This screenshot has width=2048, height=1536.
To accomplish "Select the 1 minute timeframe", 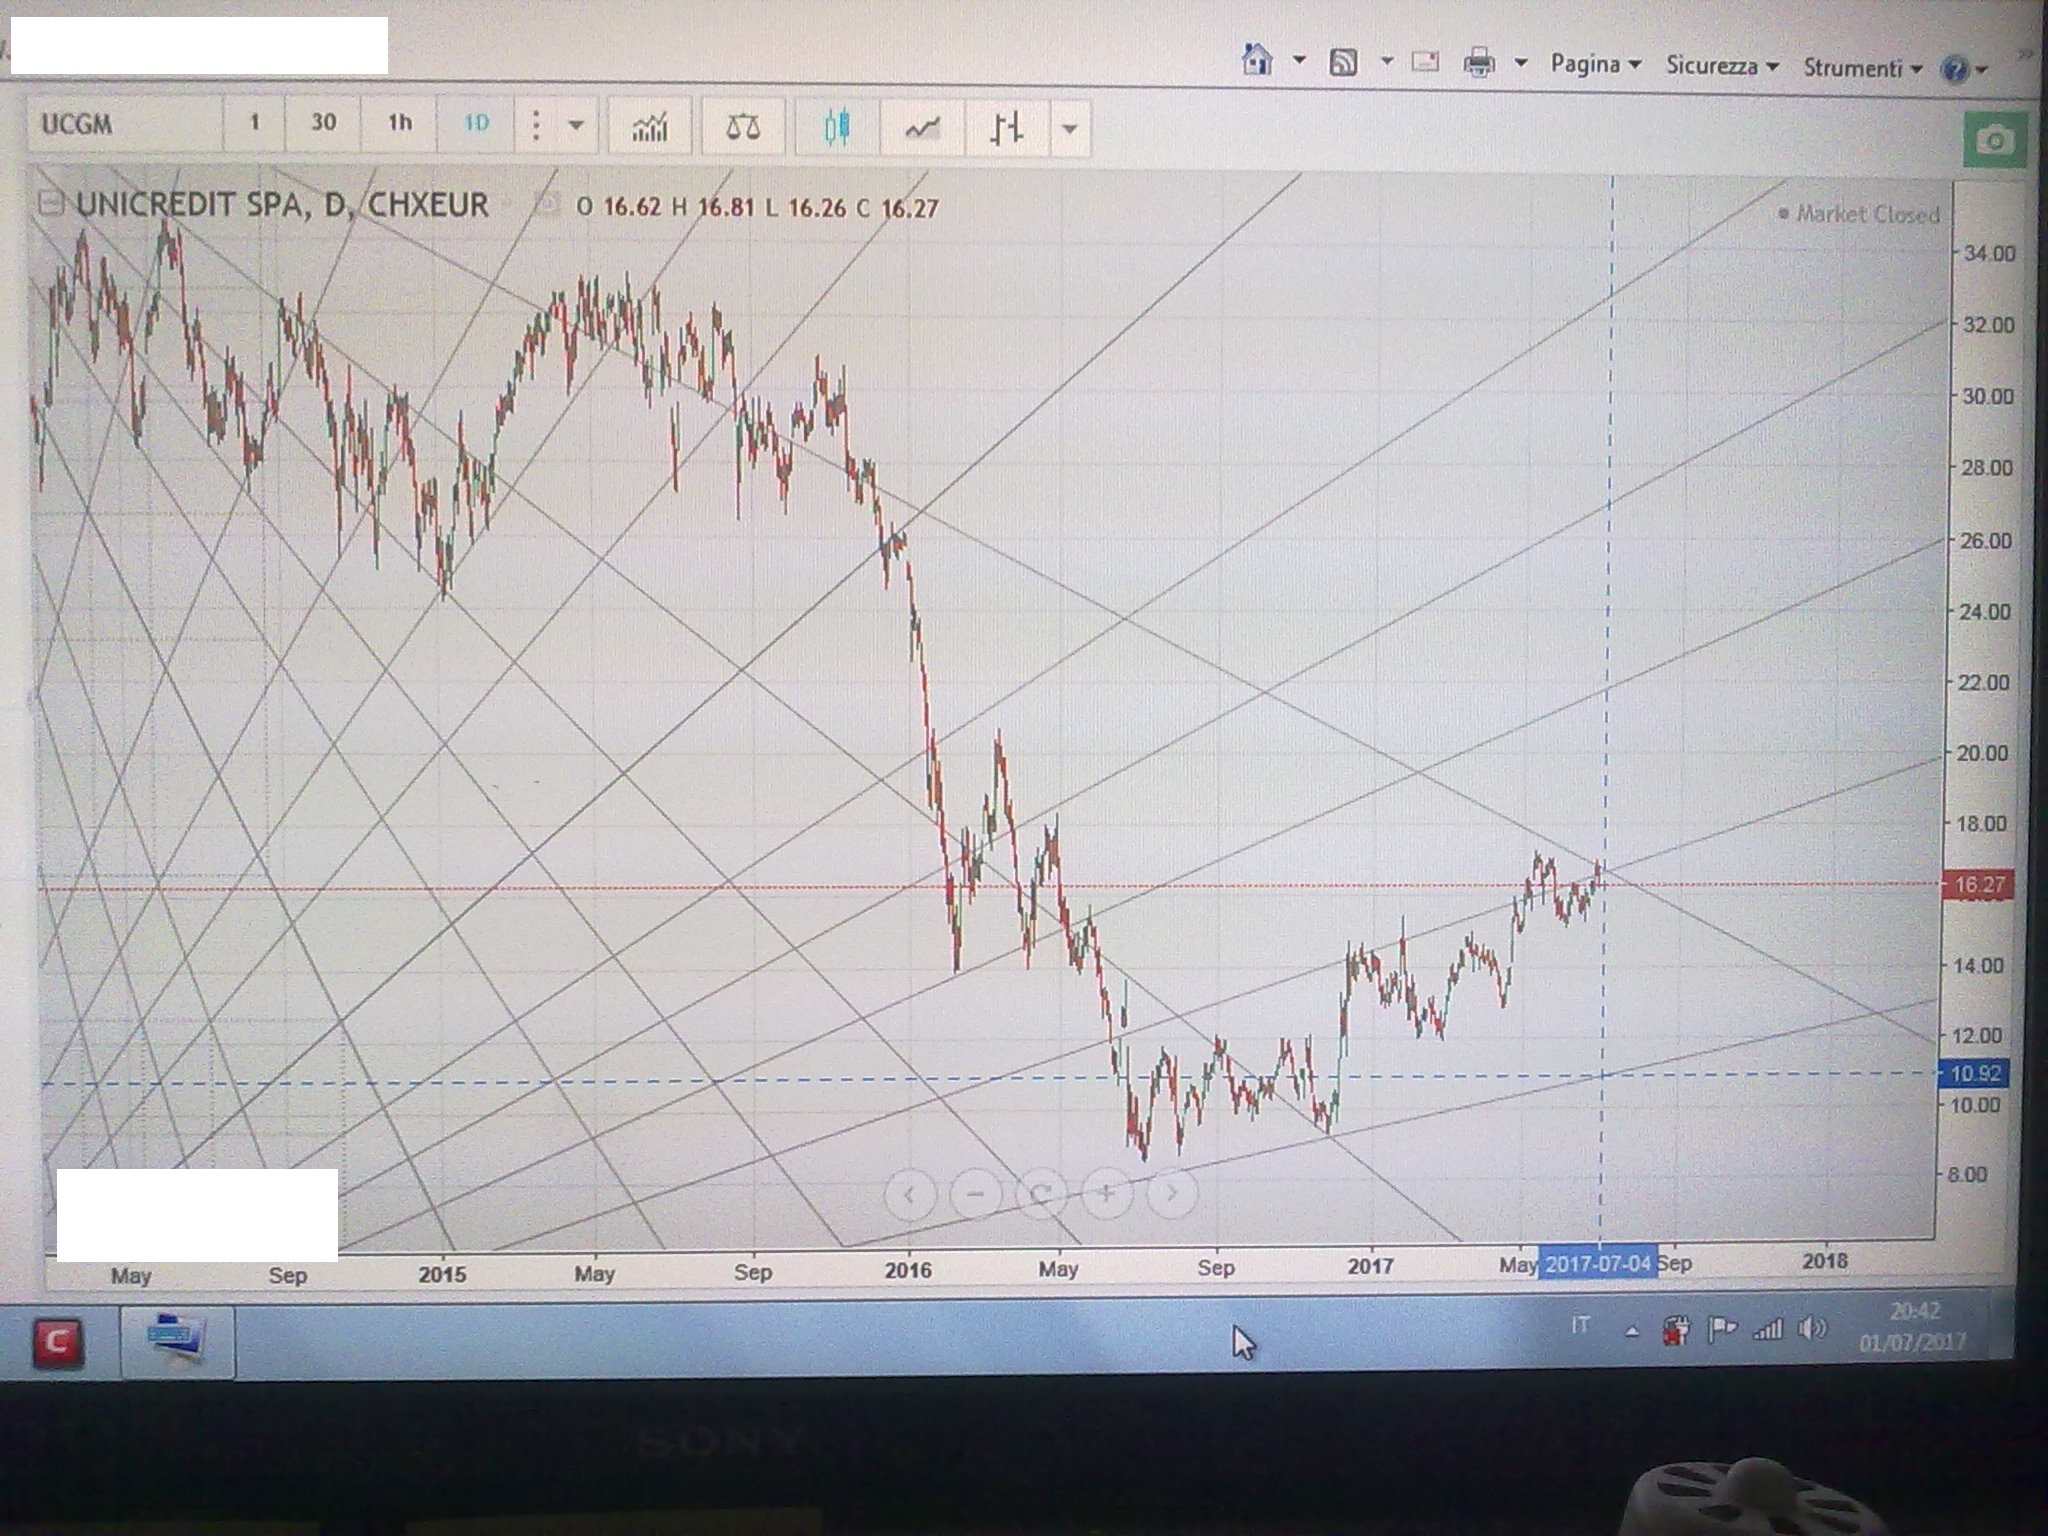I will tap(254, 123).
